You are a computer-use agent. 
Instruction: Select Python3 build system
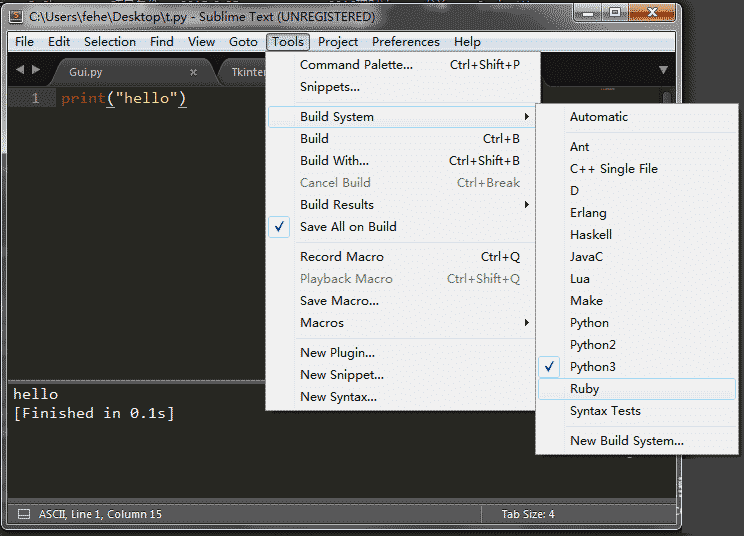[x=592, y=367]
